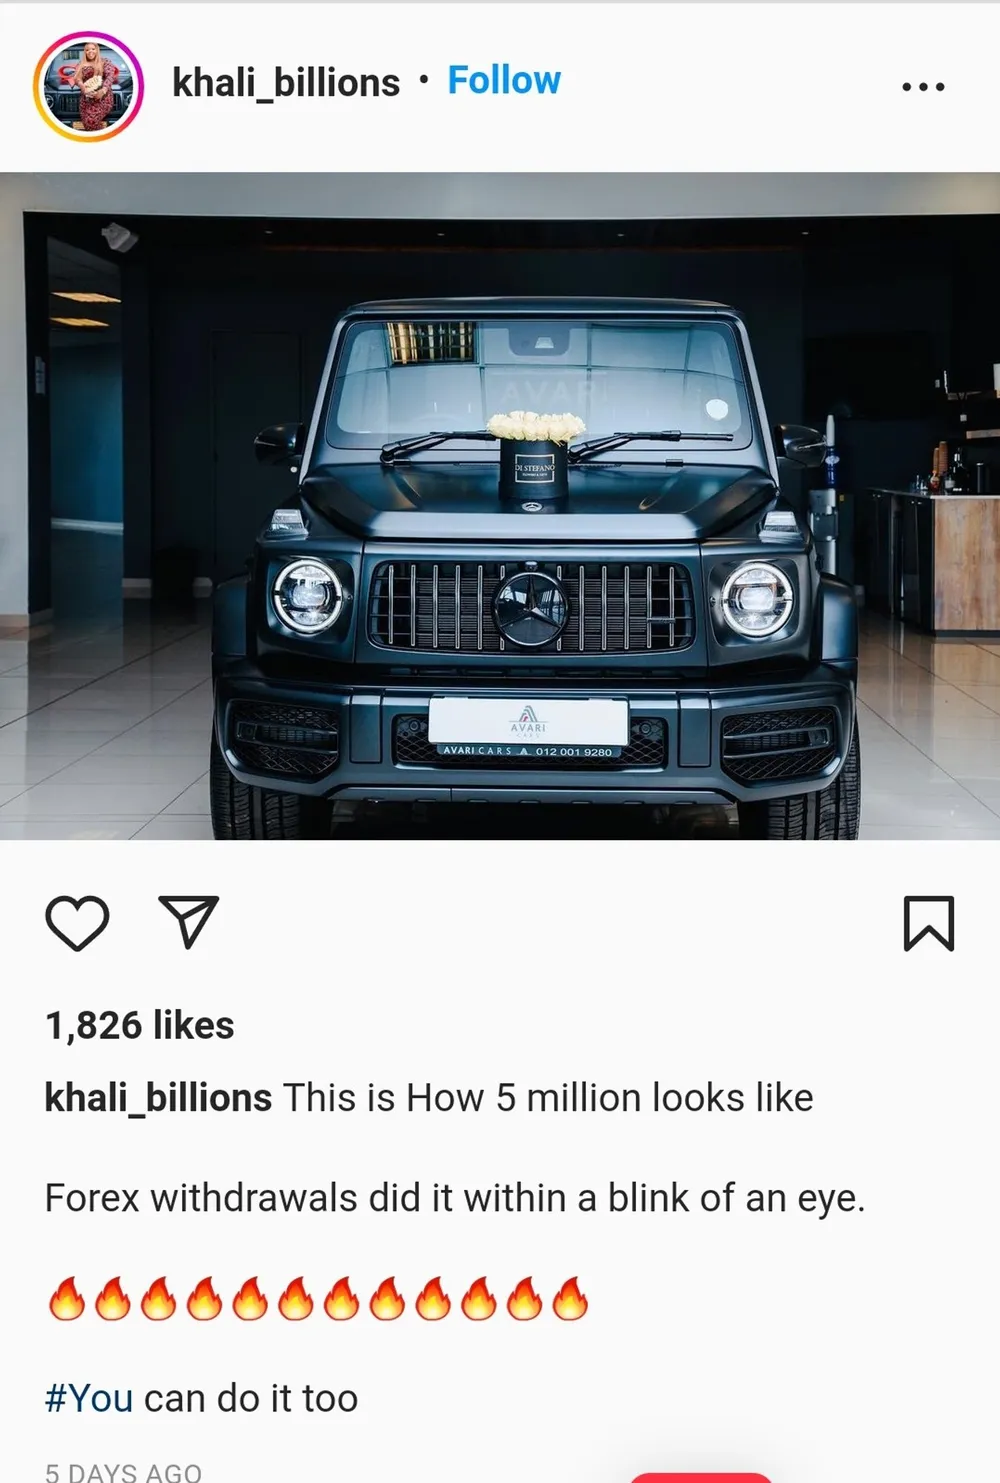Open the khali_billions username in the header
The height and width of the screenshot is (1483, 1000).
pos(286,82)
